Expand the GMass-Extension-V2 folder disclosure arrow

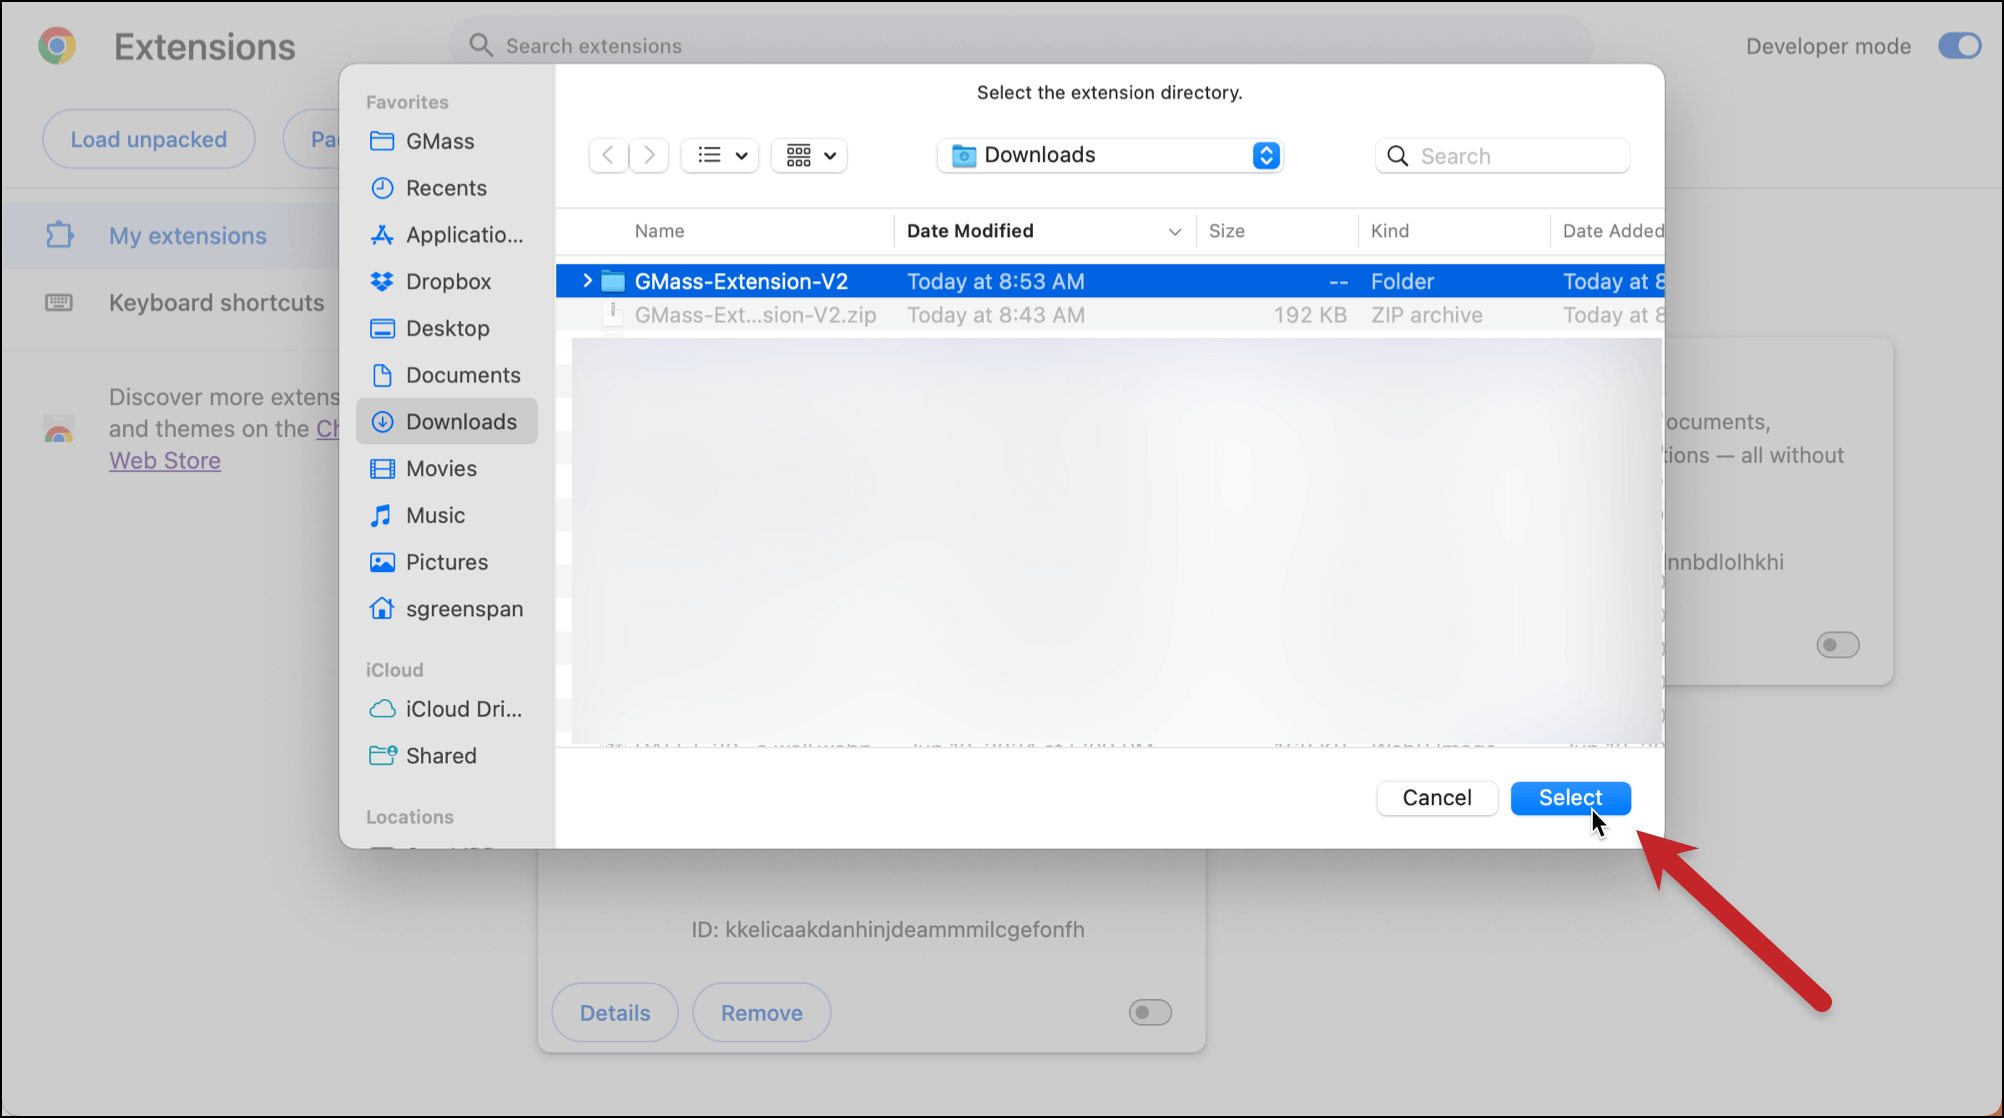point(587,281)
